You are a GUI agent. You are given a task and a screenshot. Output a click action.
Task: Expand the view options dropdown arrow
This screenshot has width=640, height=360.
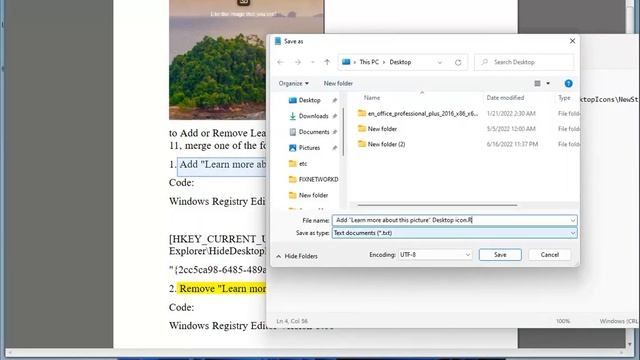tap(548, 83)
